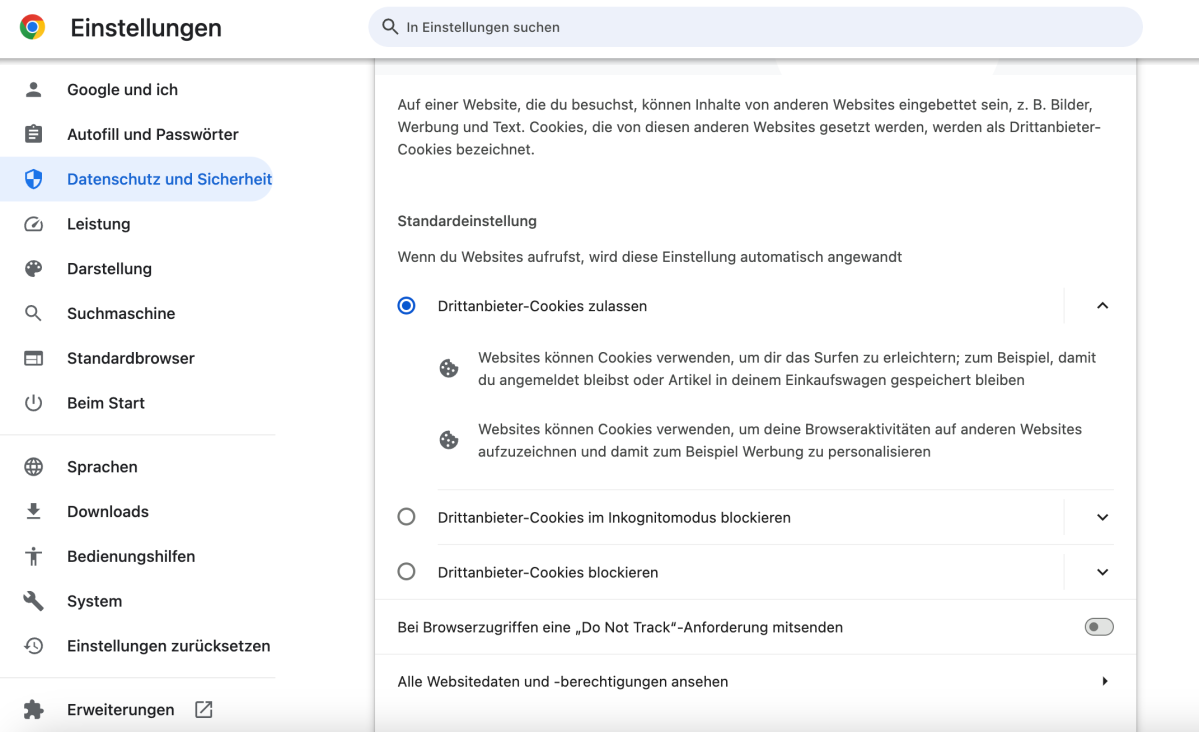Select Drittanbieter-Cookies zulassen radio button
The width and height of the screenshot is (1199, 732).
(406, 306)
